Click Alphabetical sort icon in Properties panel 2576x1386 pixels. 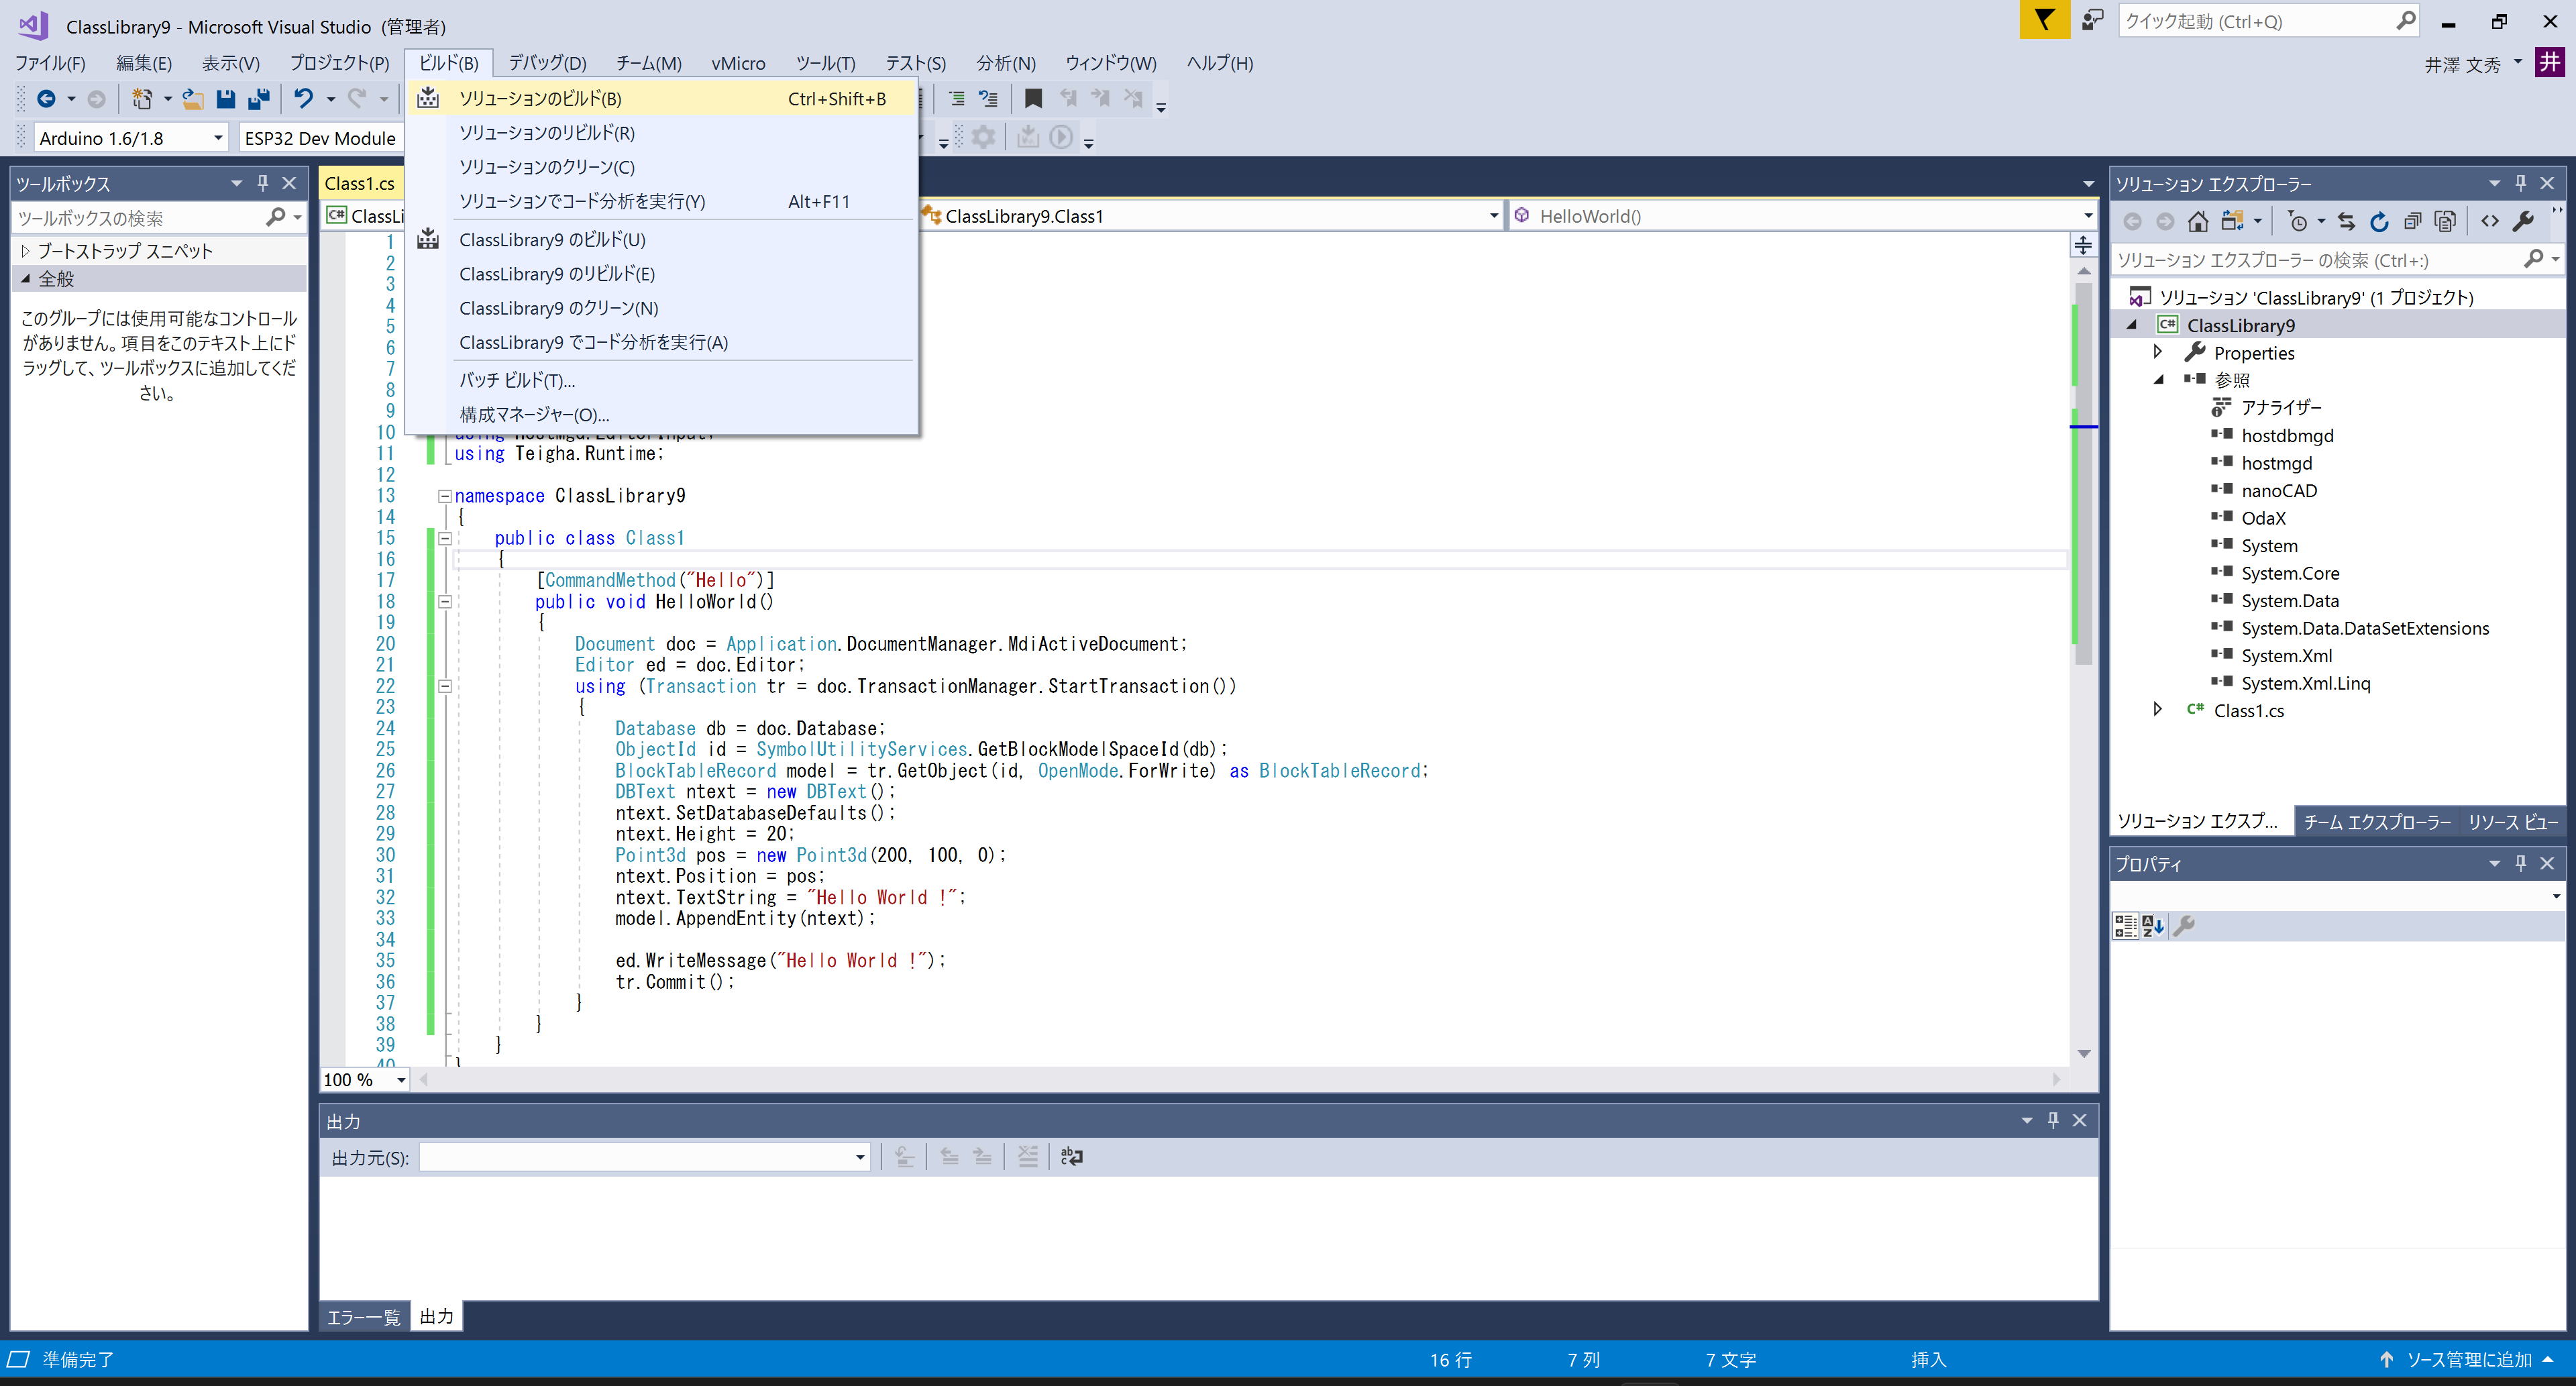tap(2153, 926)
